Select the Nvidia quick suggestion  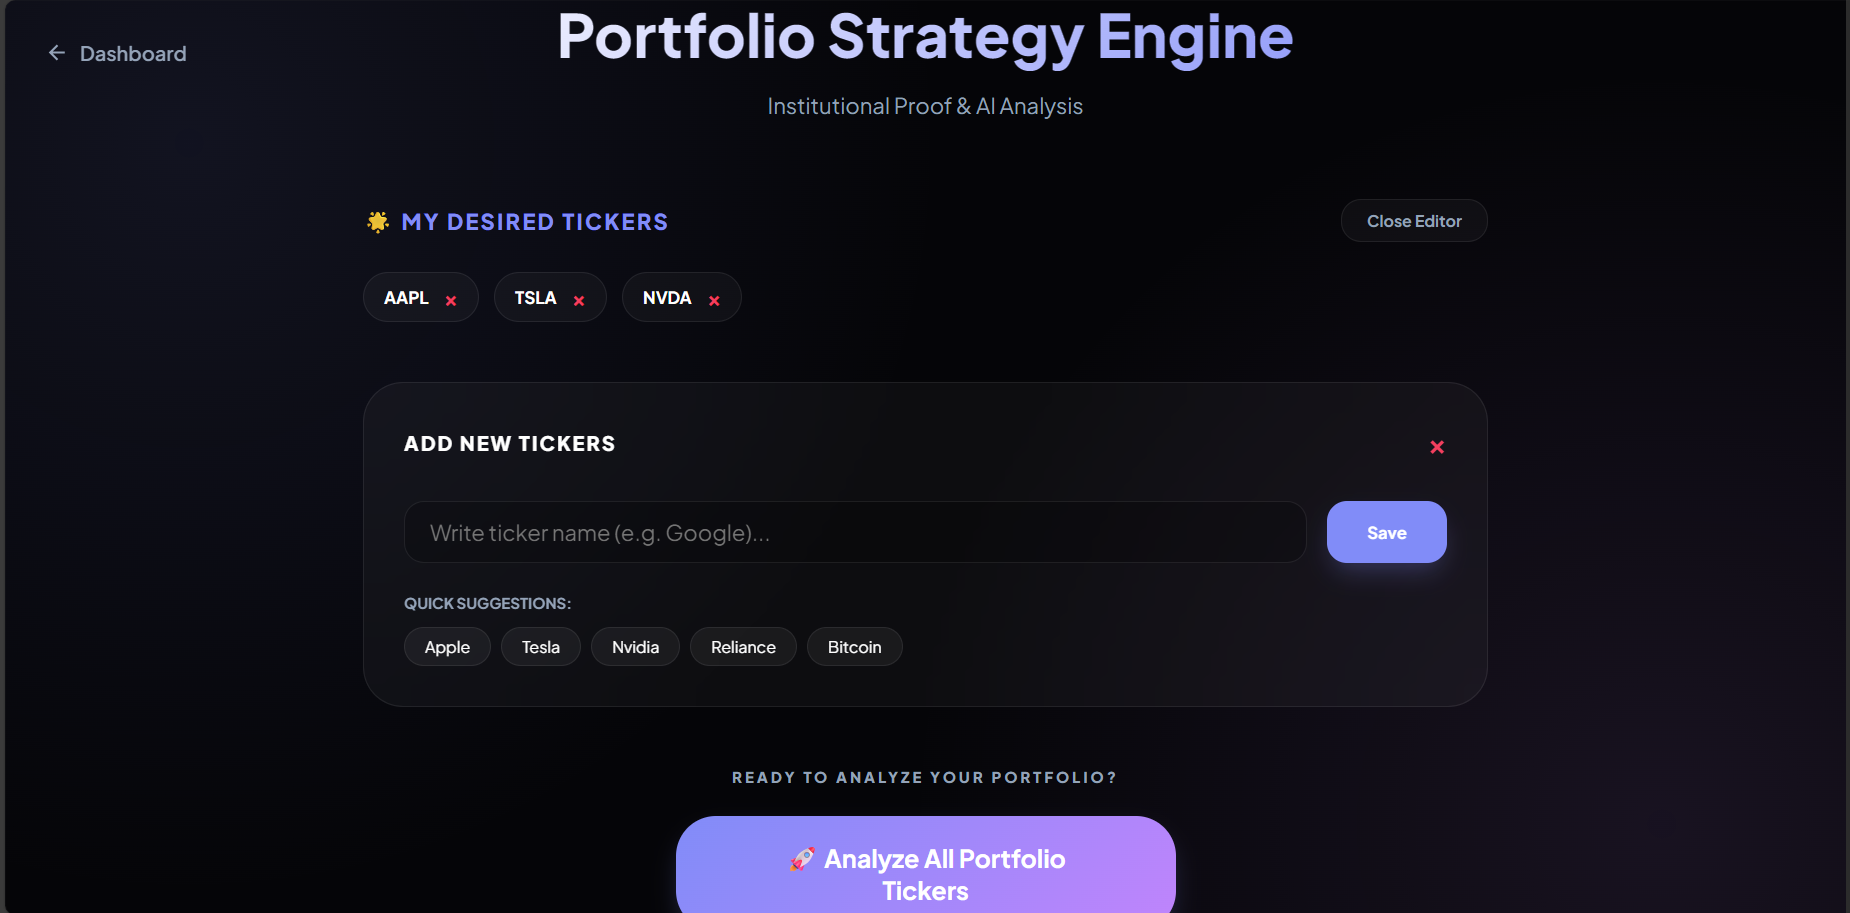(635, 646)
